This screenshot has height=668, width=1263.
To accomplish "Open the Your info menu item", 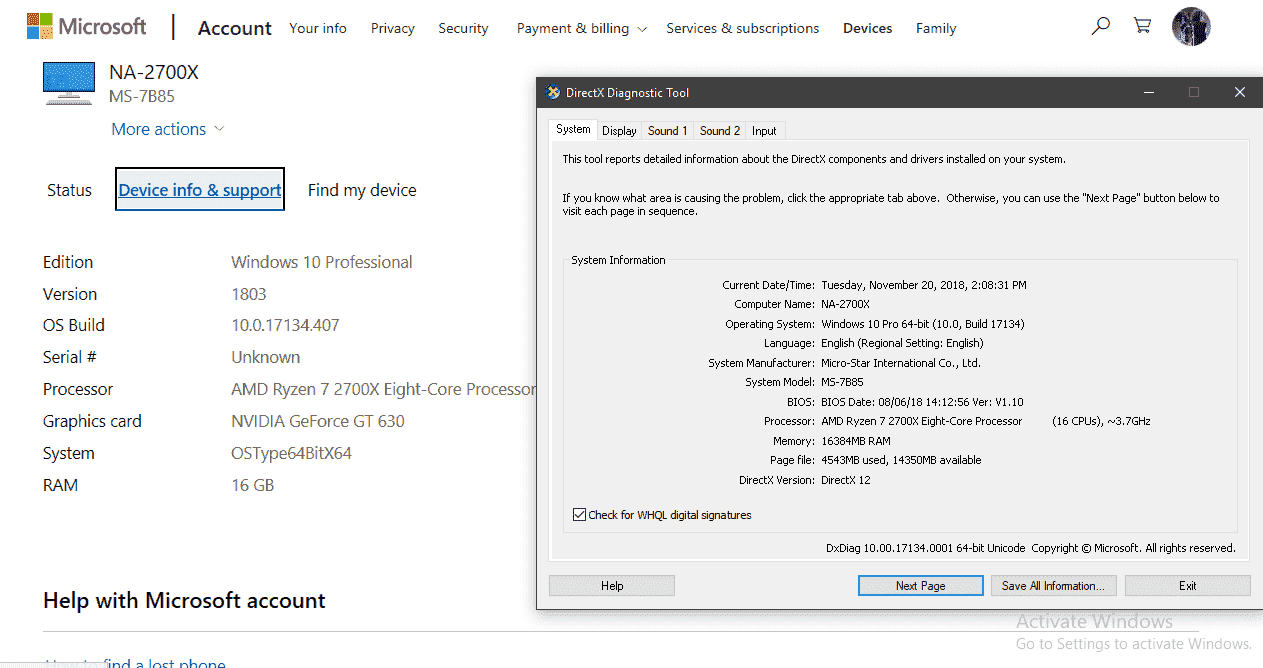I will tap(318, 28).
